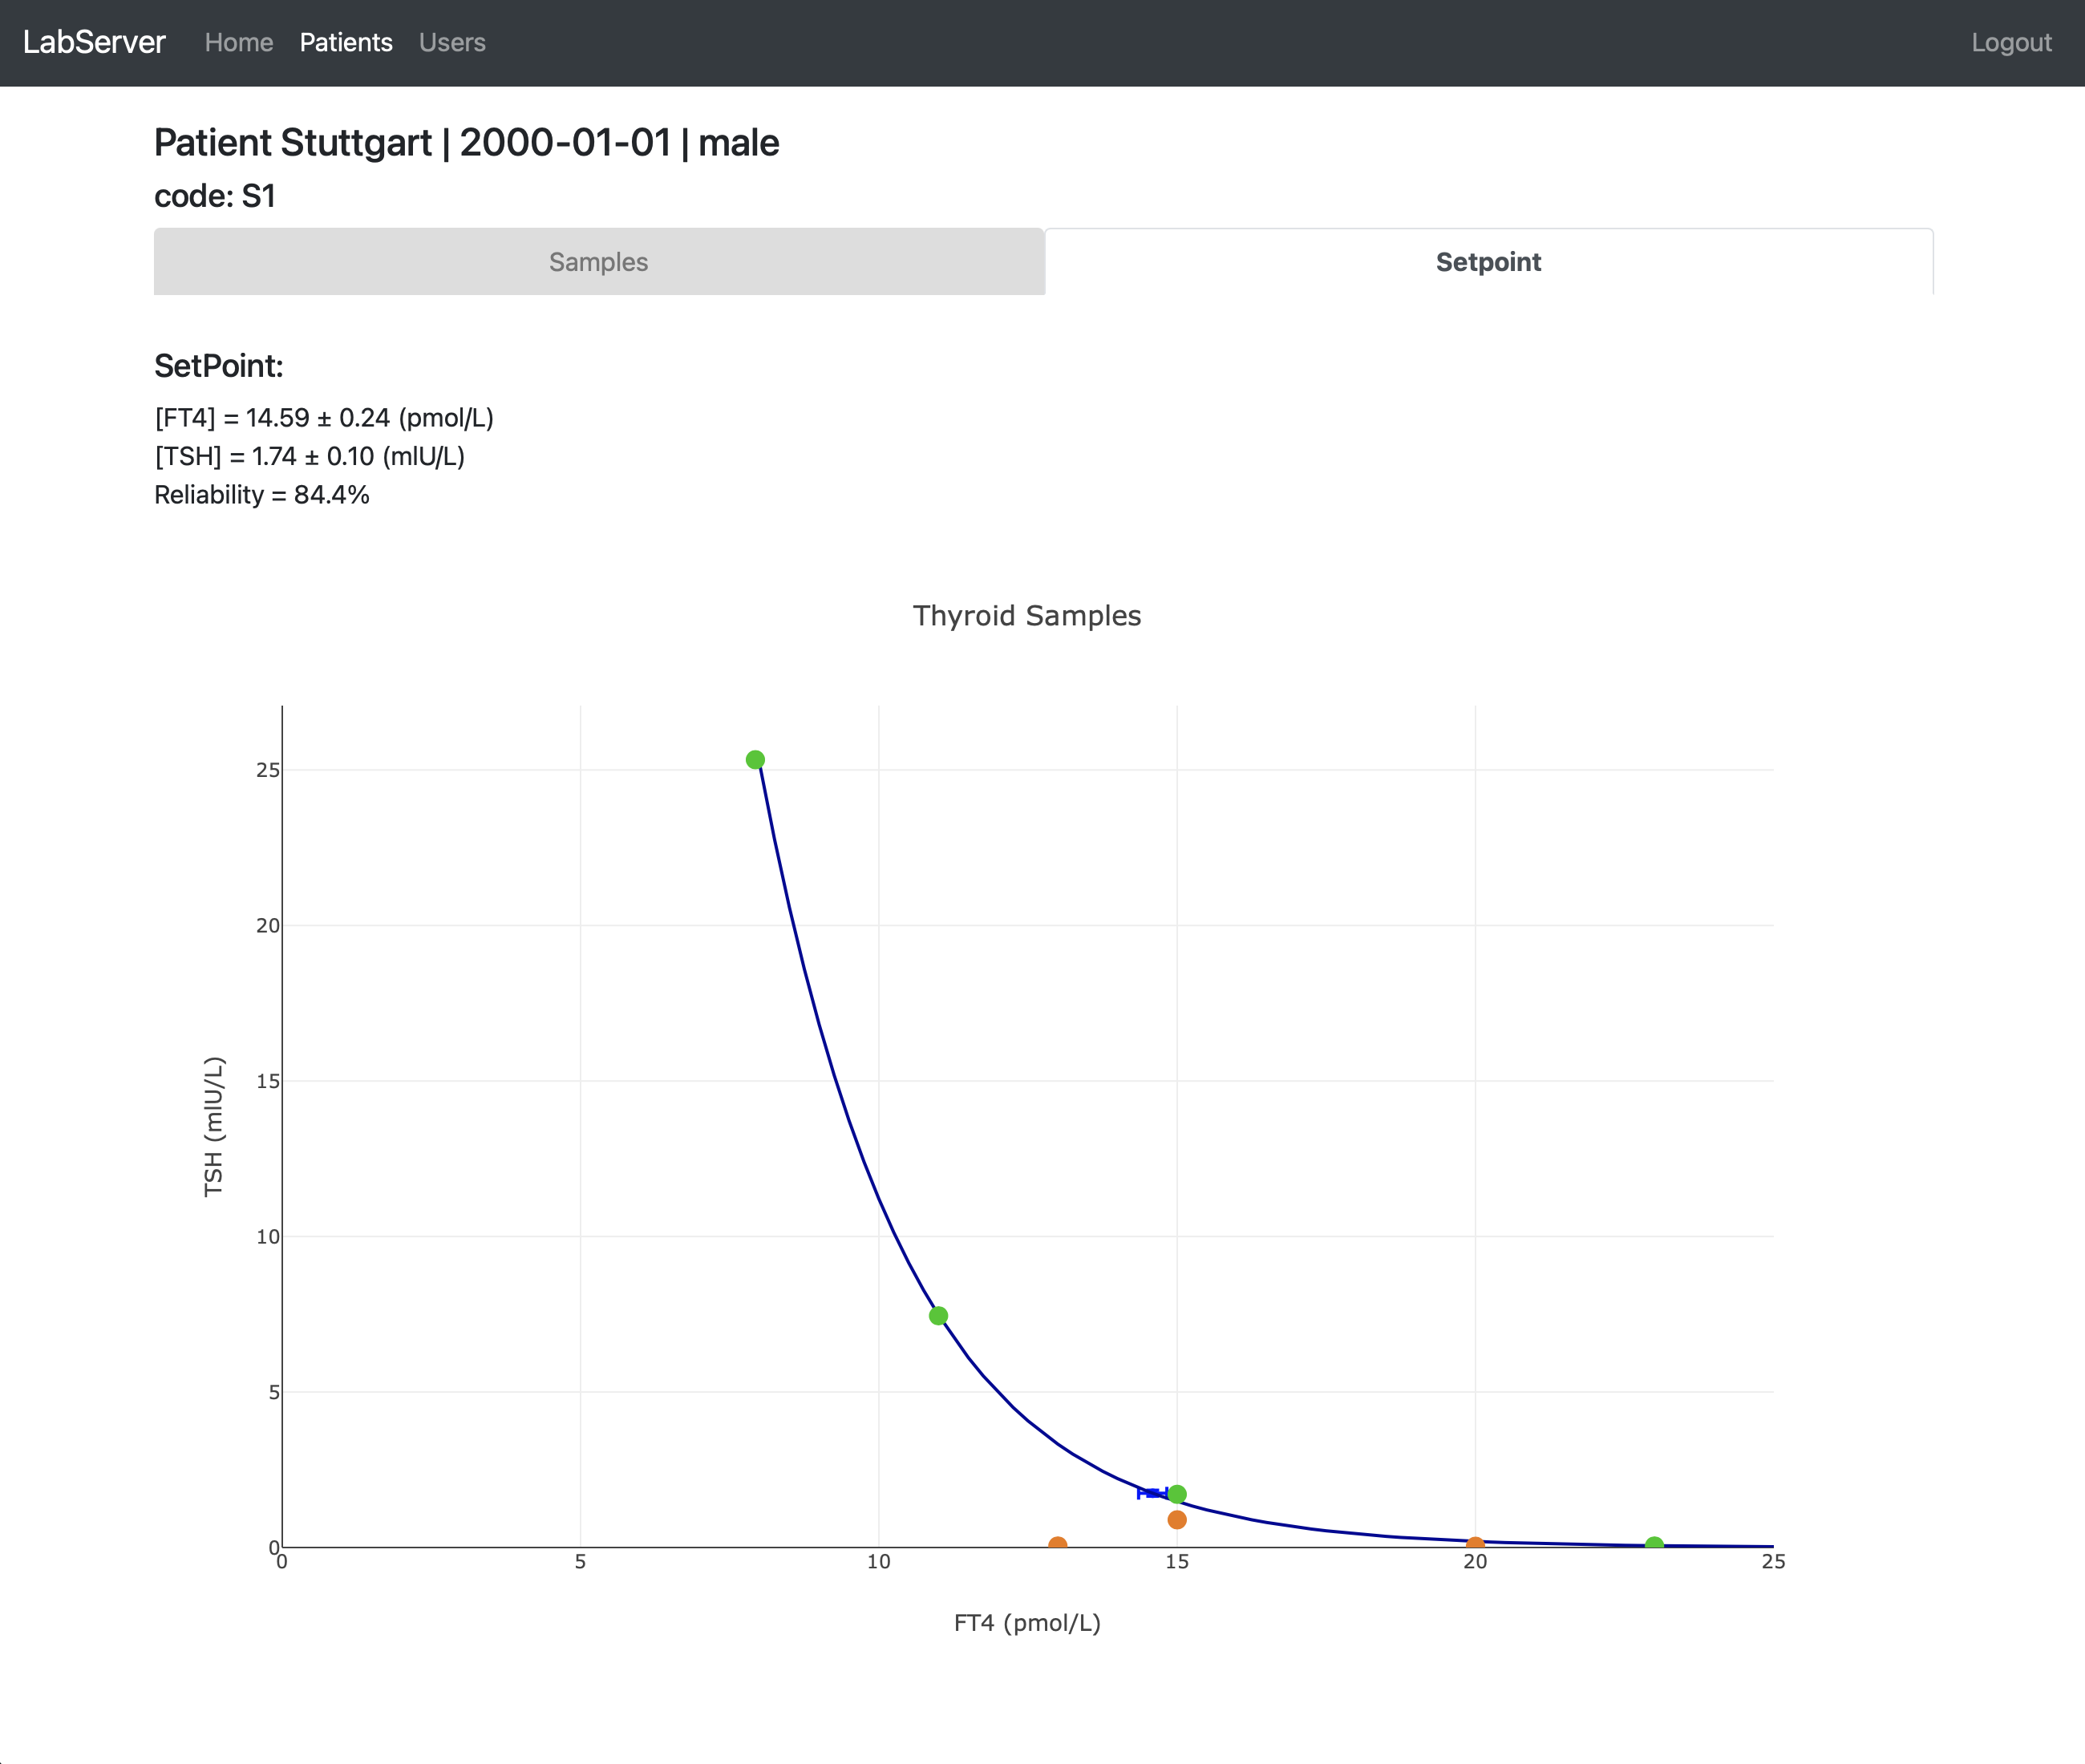This screenshot has height=1764, width=2085.
Task: Select the Setpoint tab
Action: click(x=1487, y=262)
